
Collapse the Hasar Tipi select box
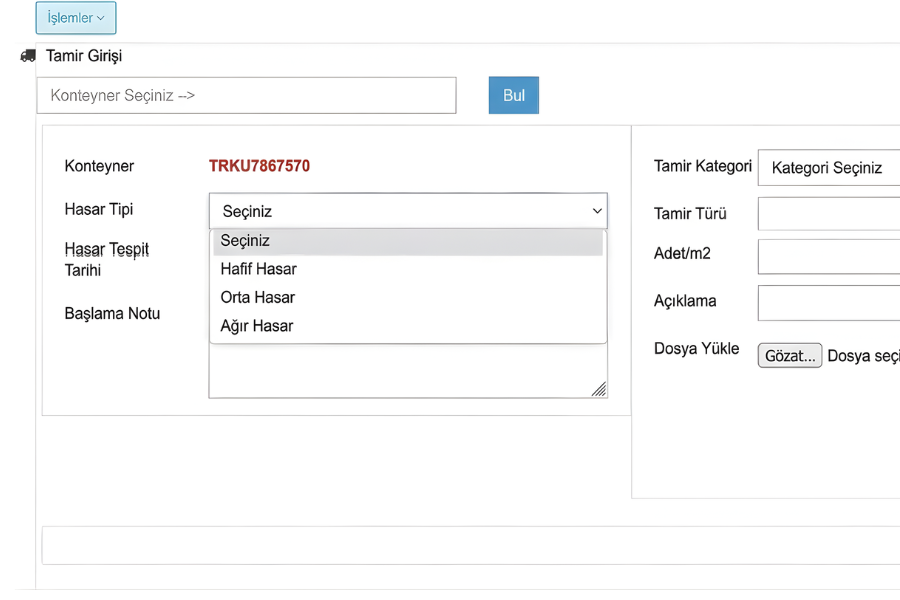click(x=400, y=211)
